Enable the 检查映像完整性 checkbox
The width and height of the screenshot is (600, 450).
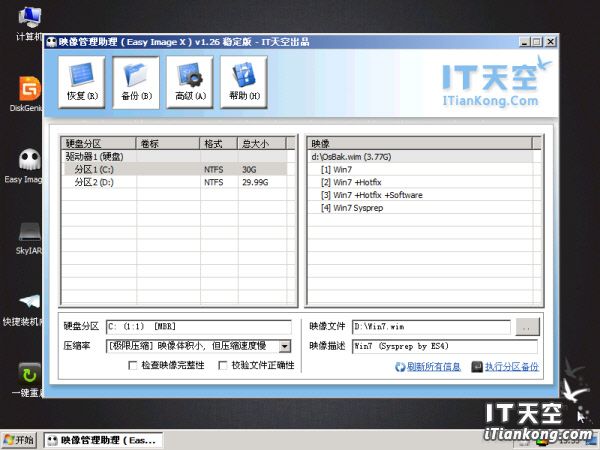(x=132, y=365)
